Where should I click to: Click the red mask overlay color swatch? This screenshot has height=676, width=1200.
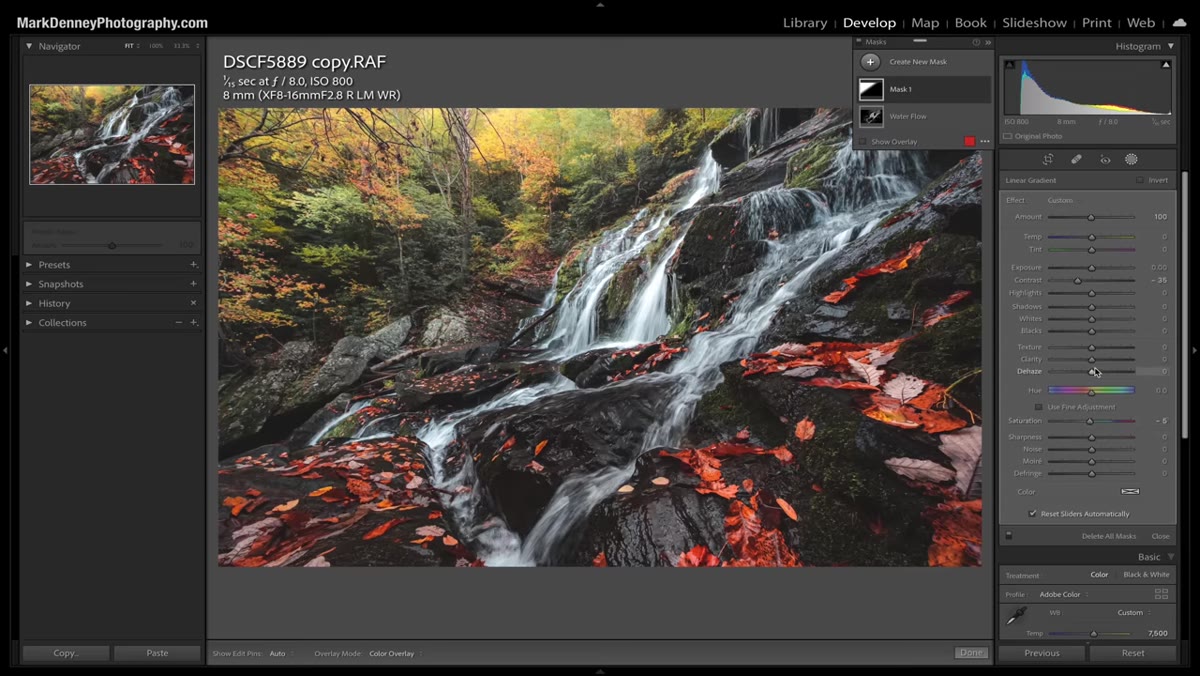[969, 142]
